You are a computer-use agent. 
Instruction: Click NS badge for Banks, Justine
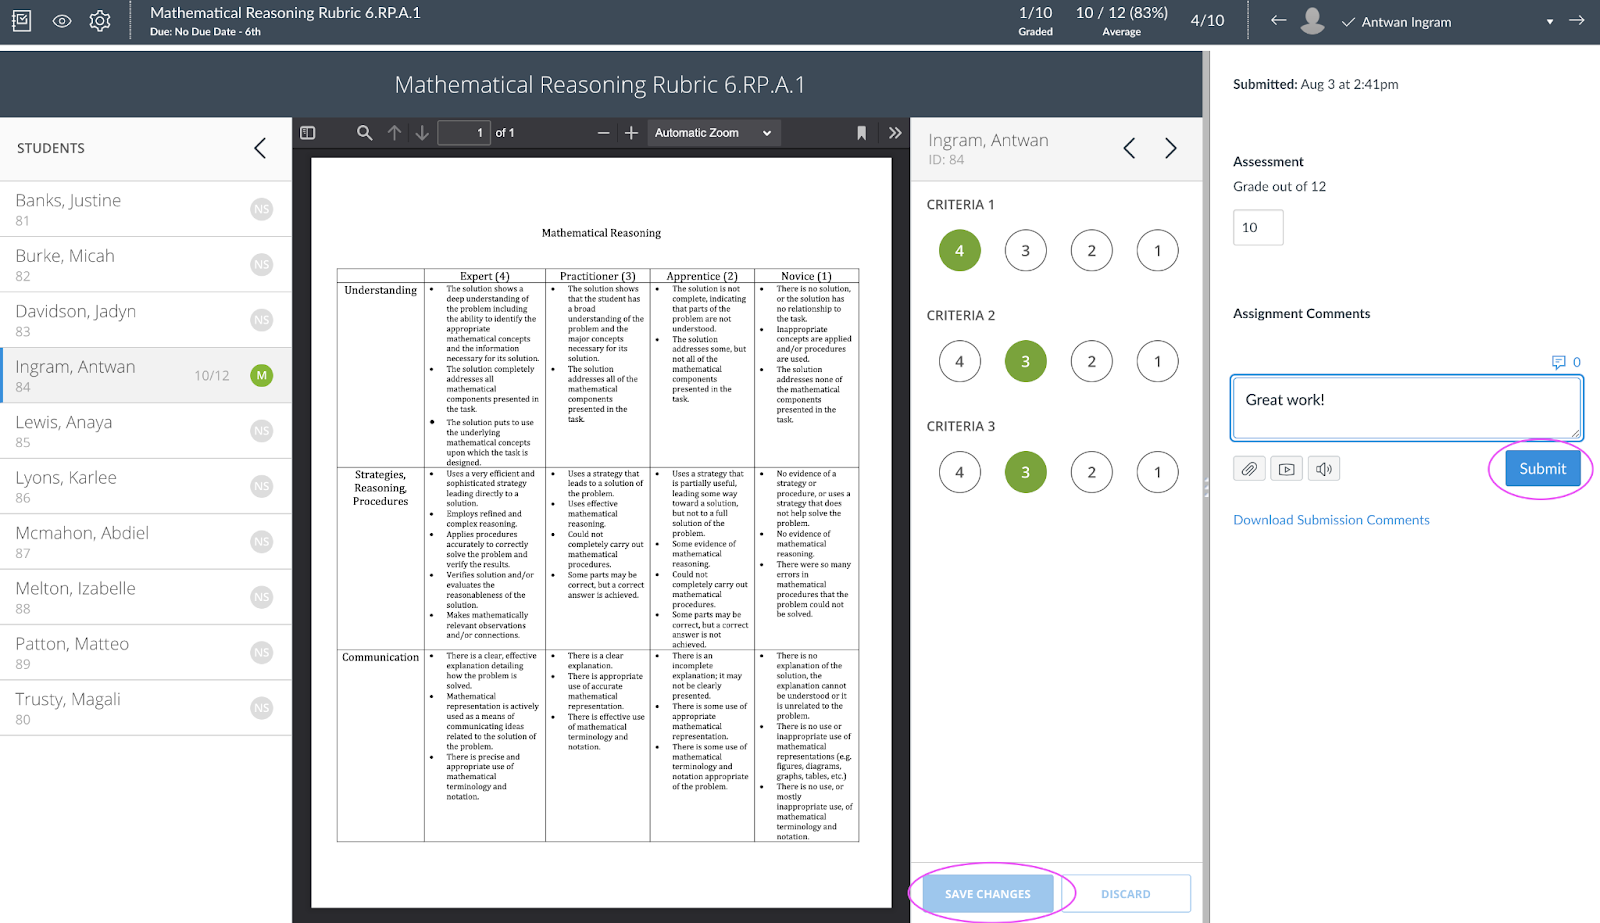click(x=262, y=209)
